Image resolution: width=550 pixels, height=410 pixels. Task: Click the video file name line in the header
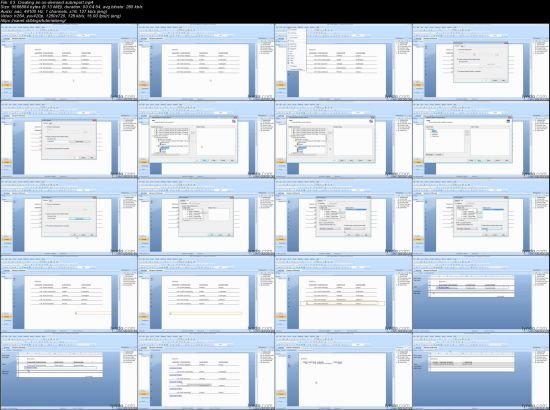(x=47, y=2)
